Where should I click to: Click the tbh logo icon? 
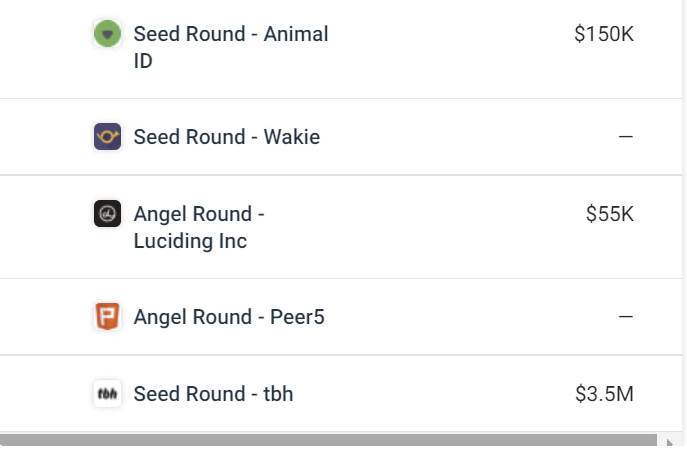coord(107,394)
